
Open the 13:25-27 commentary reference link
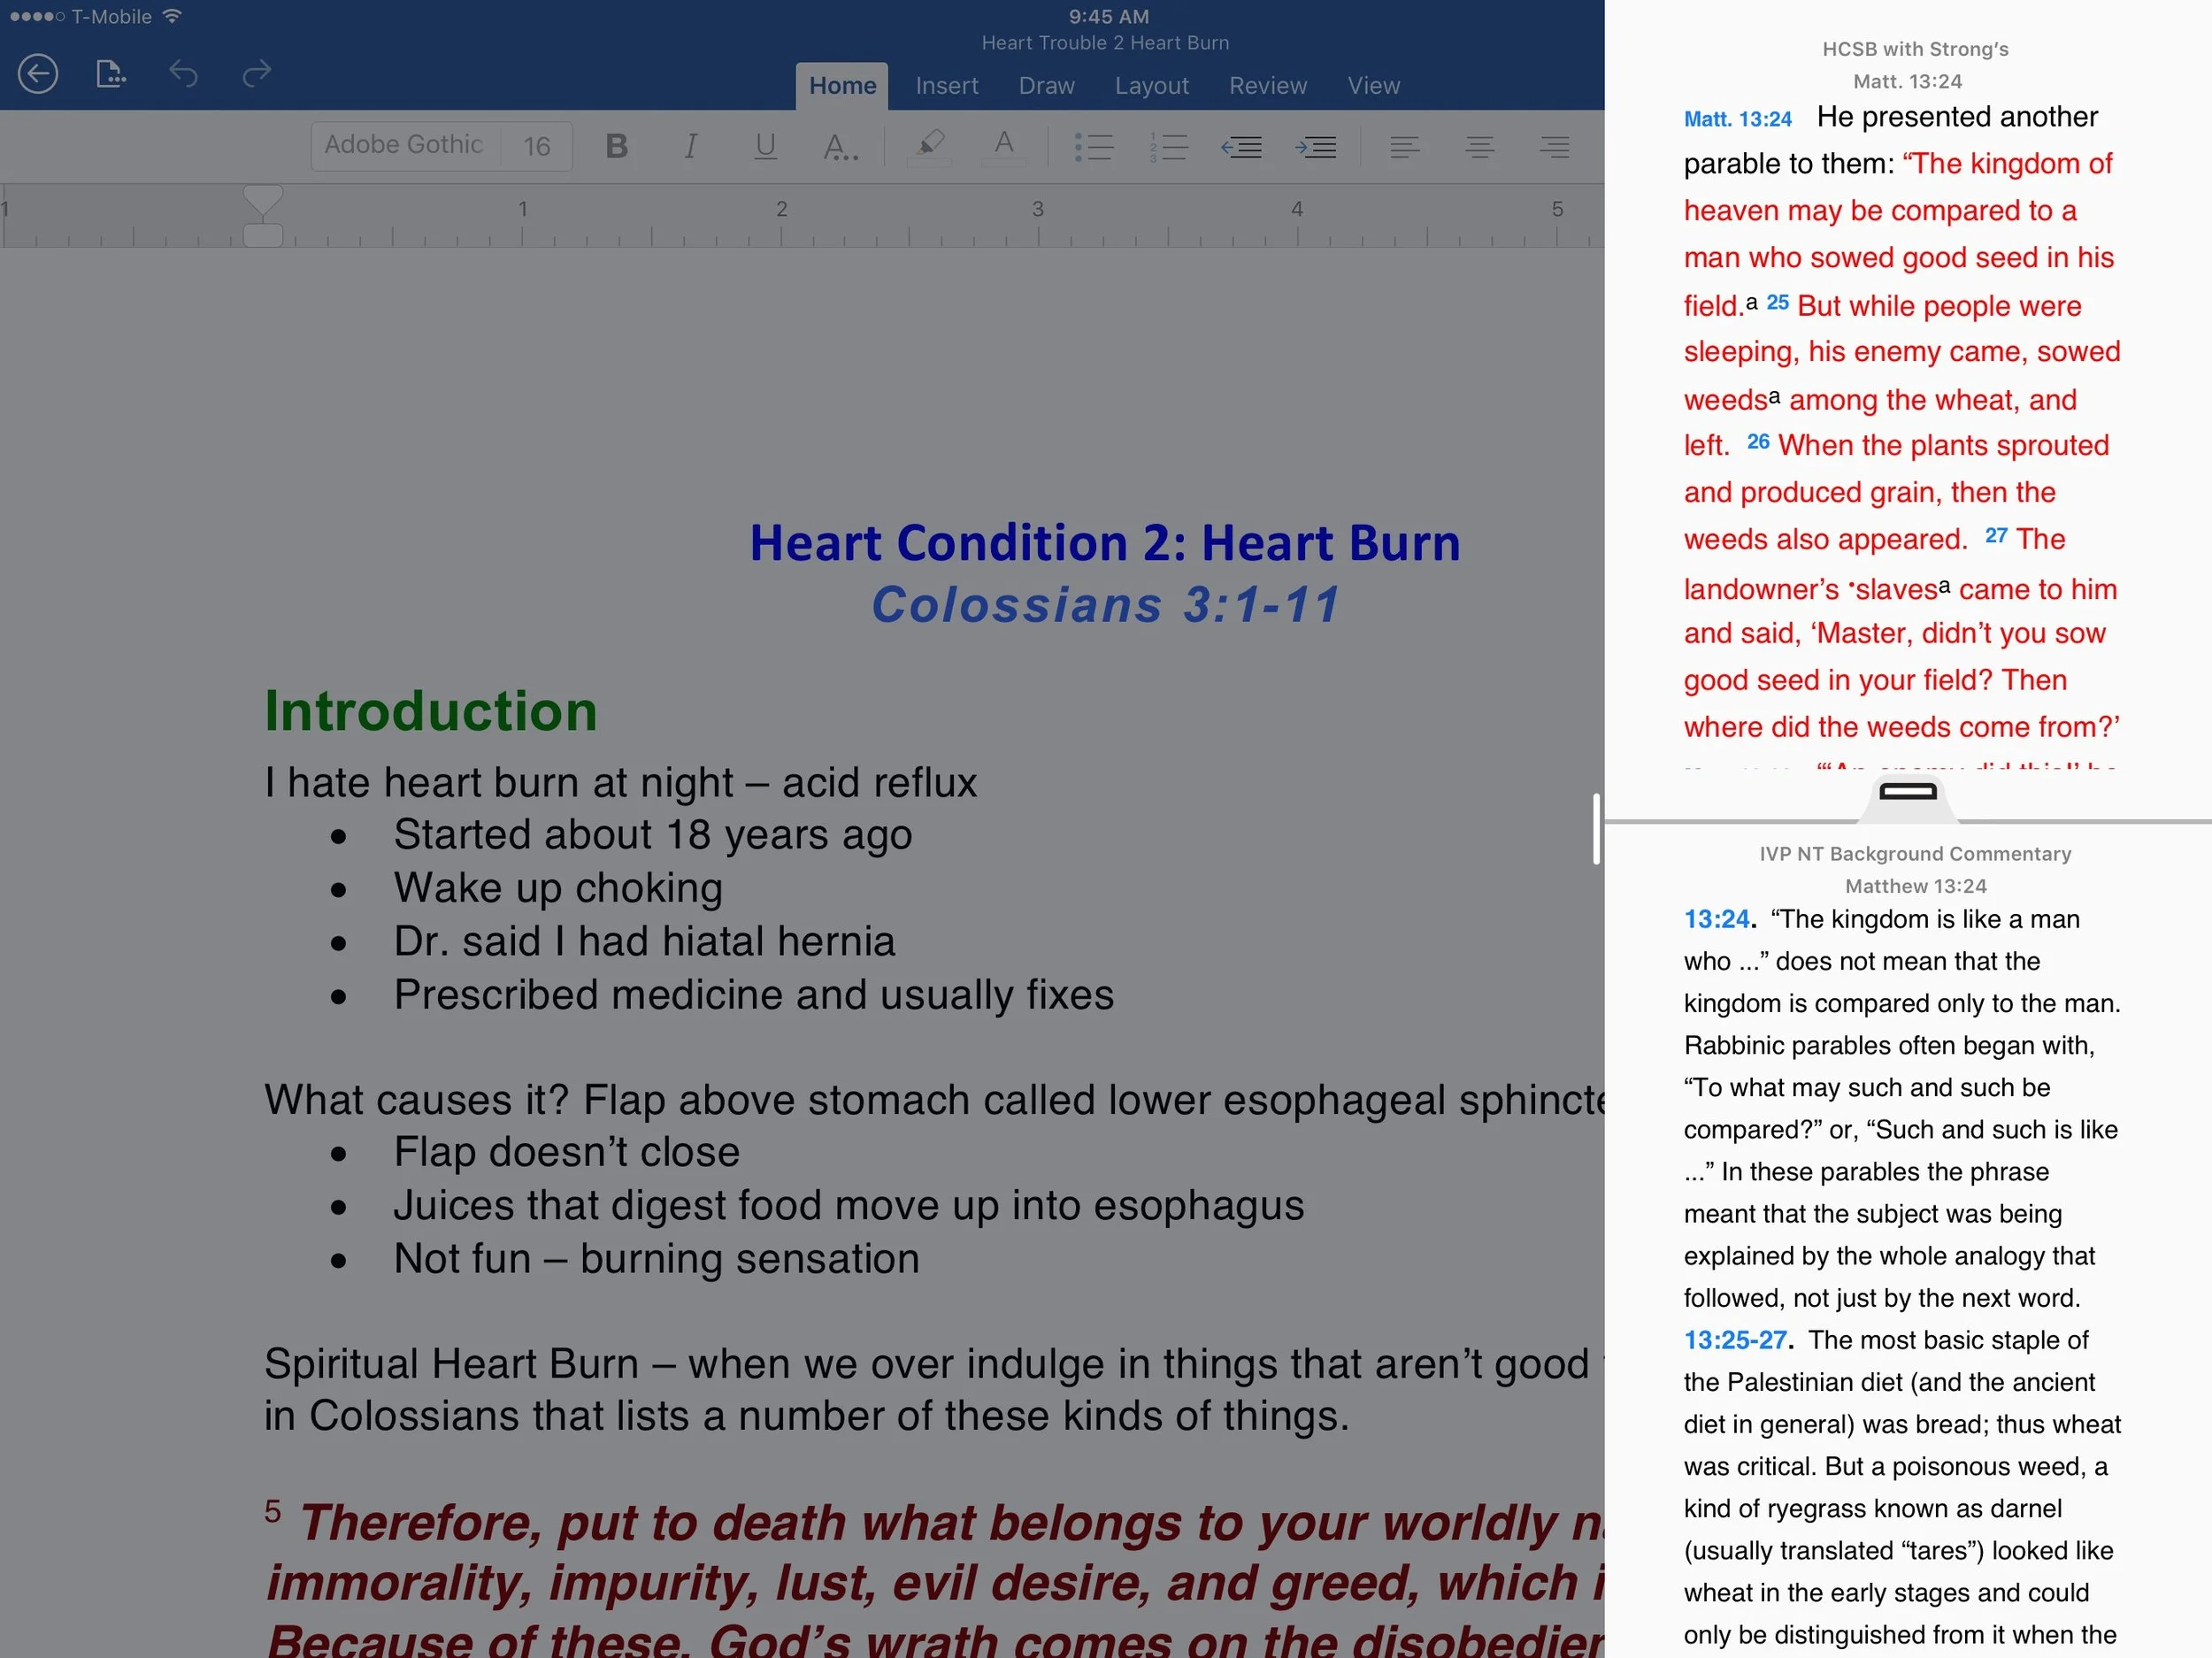coord(1735,1340)
